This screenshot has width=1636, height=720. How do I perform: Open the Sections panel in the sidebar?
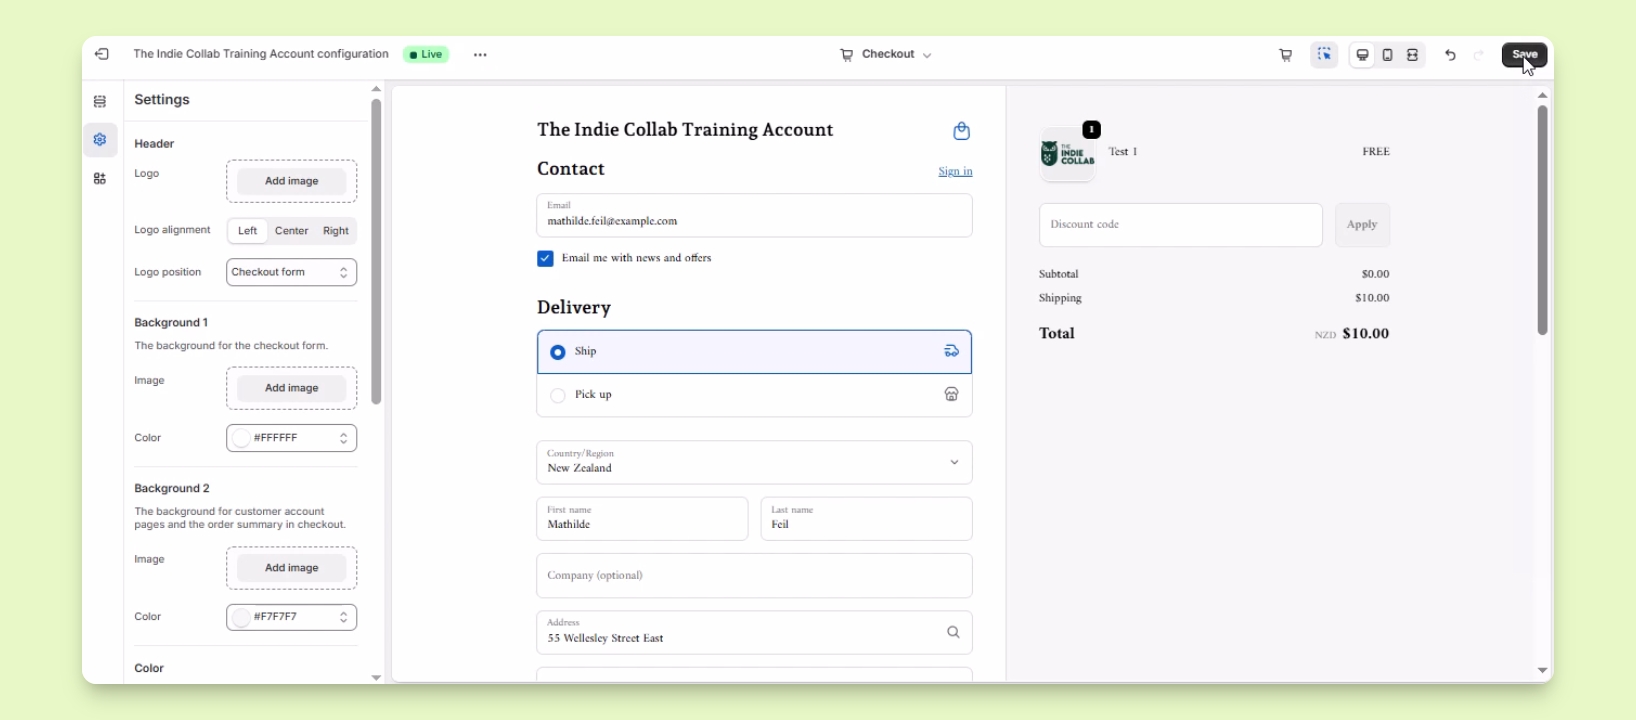pyautogui.click(x=100, y=101)
